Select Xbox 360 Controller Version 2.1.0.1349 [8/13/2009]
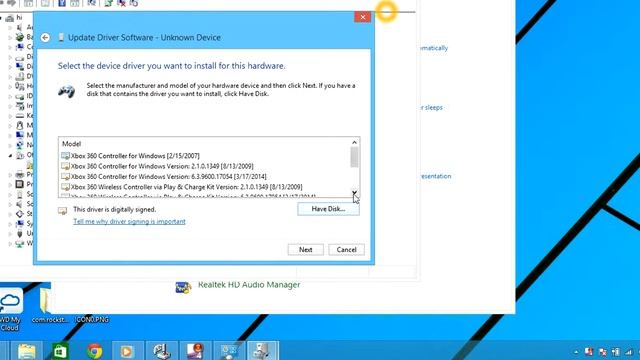This screenshot has height=360, width=640. click(x=158, y=166)
